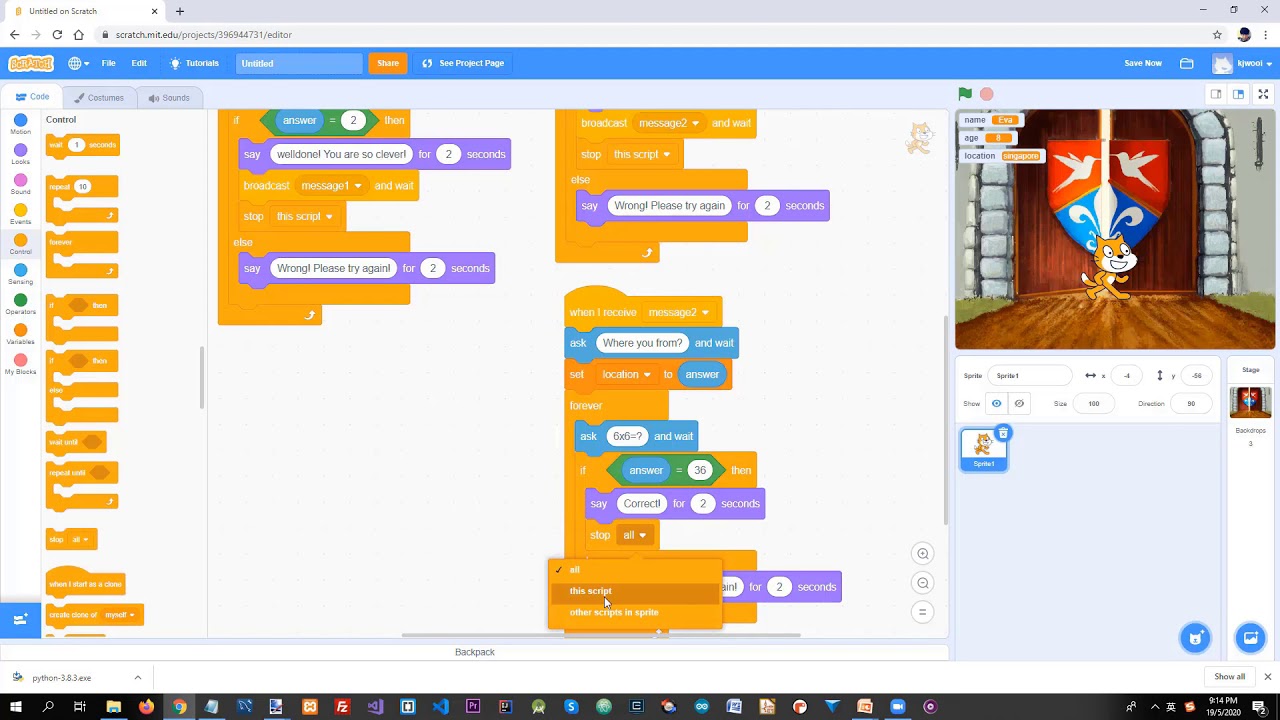Open the Sensing block category
This screenshot has width=1280, height=720.
(x=20, y=275)
